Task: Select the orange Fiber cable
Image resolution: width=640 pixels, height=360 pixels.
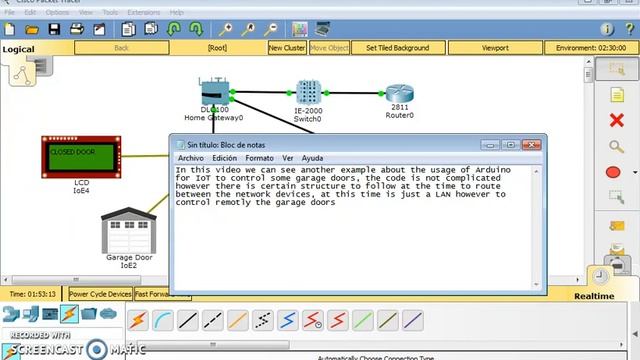Action: pos(238,320)
